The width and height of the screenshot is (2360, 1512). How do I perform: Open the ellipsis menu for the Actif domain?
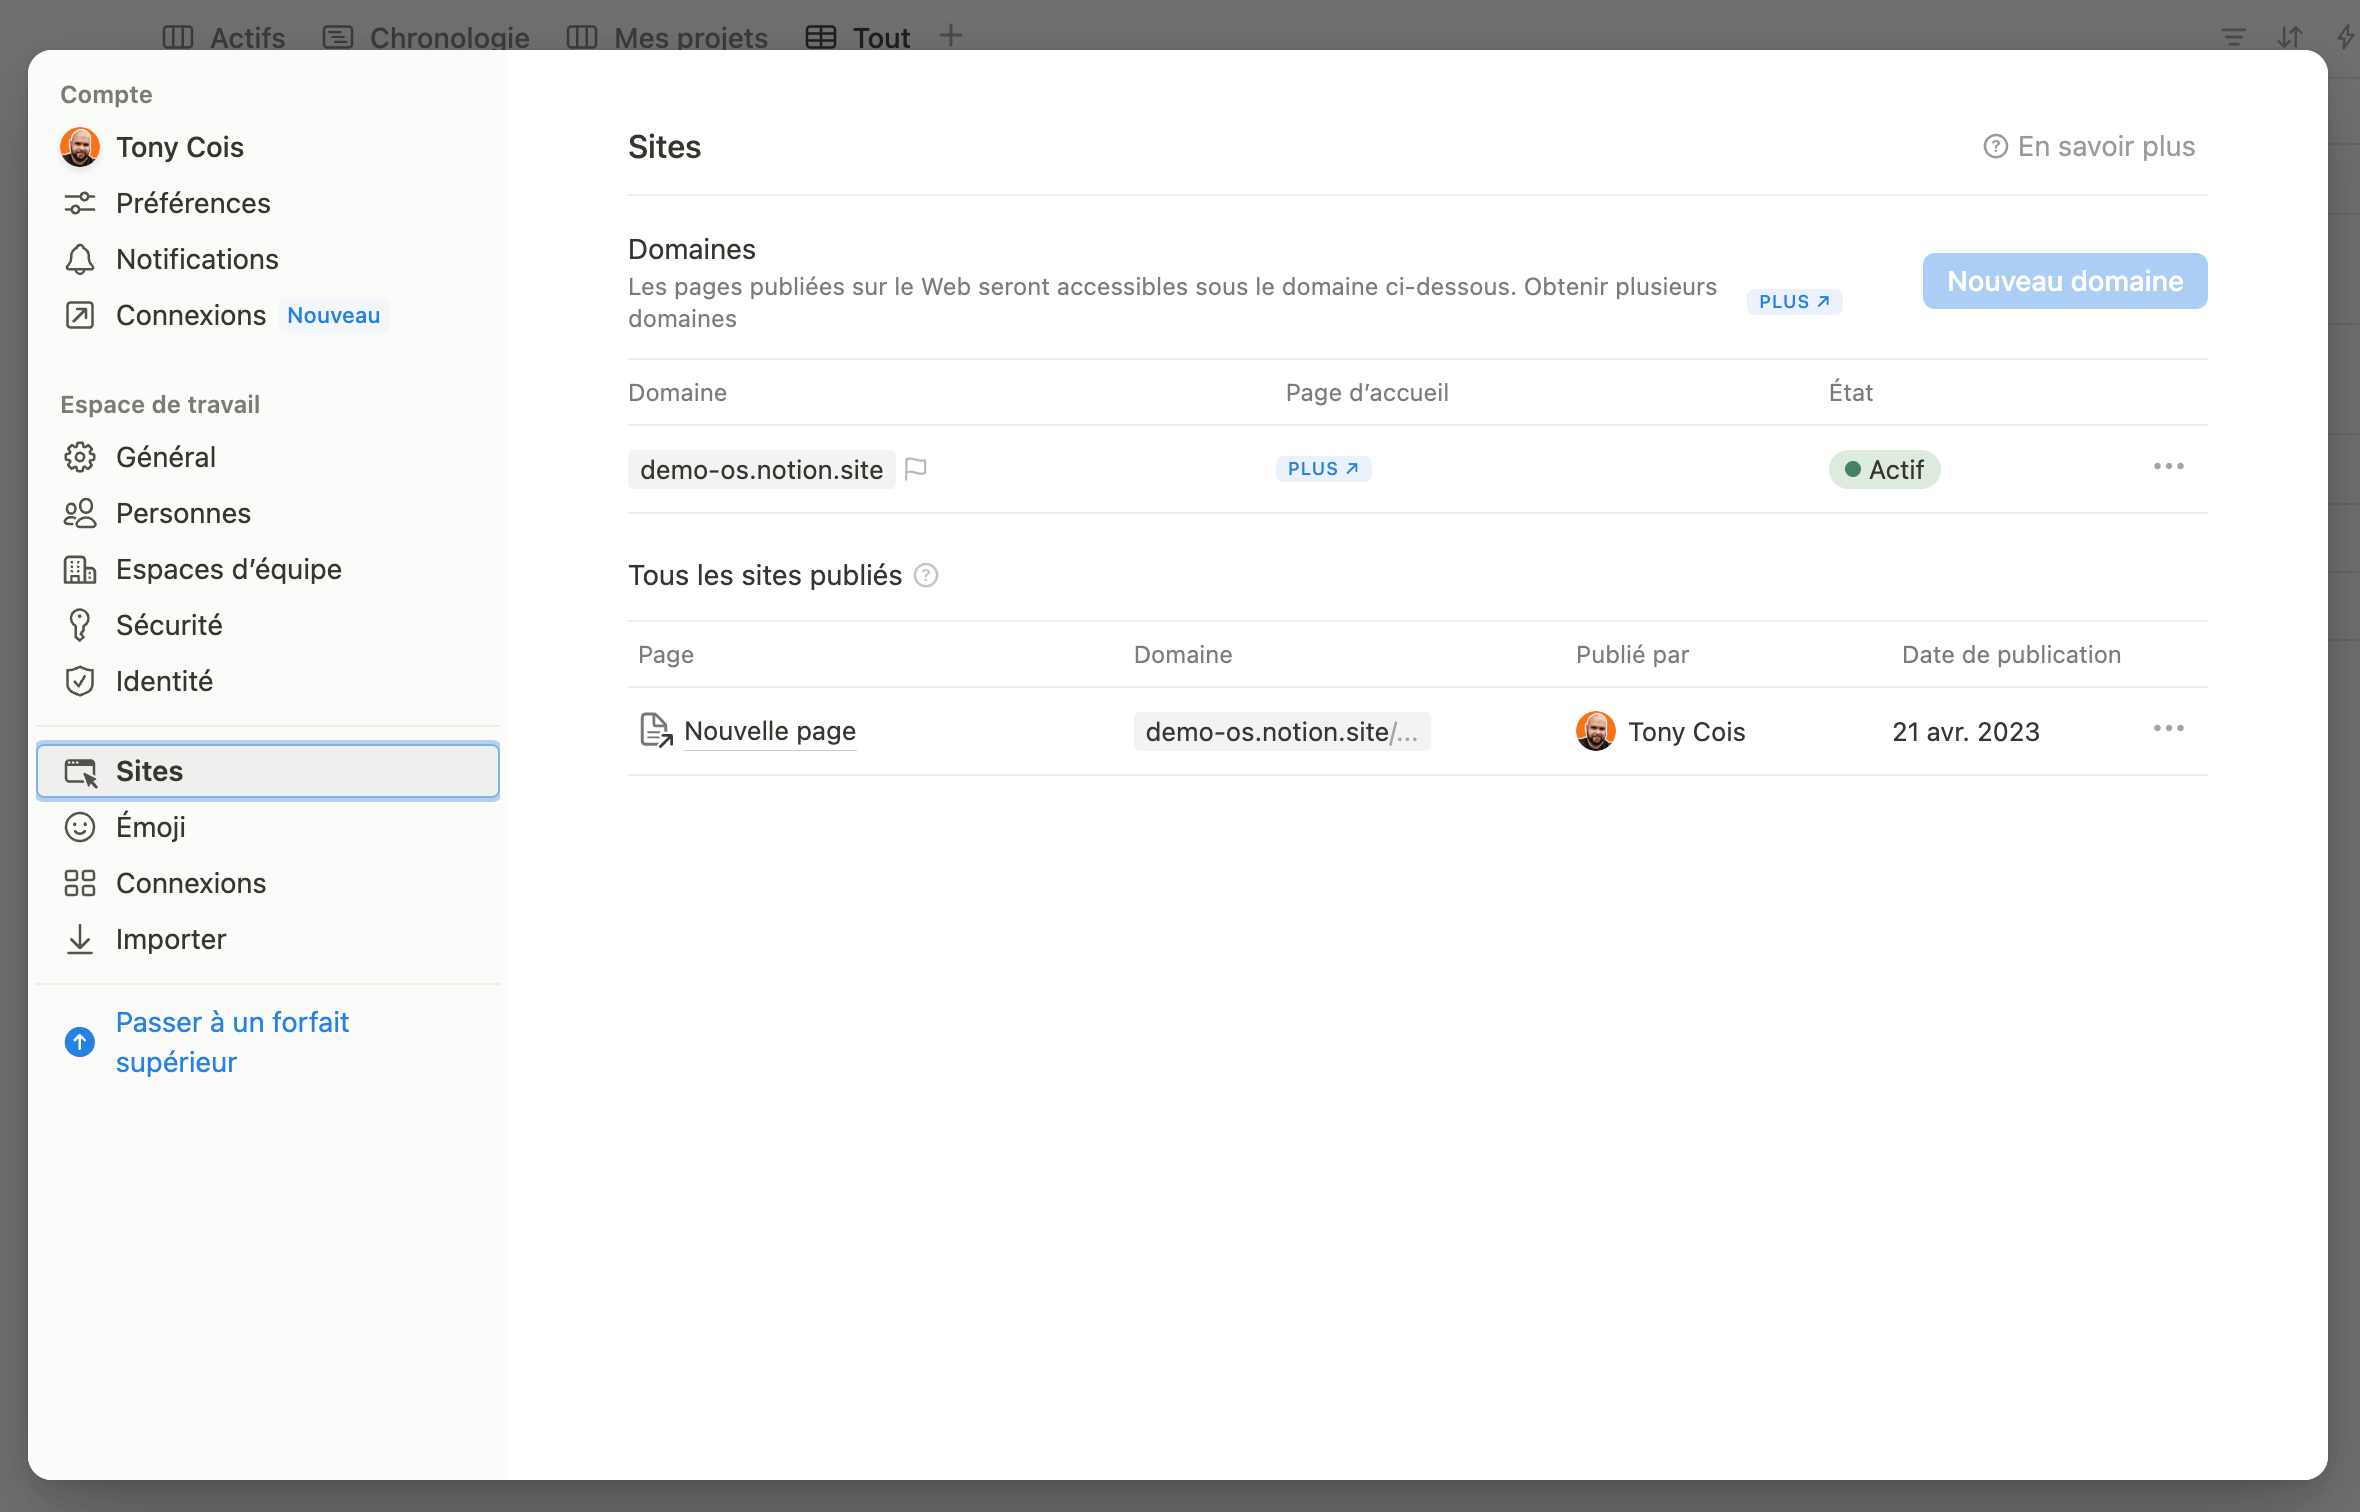(x=2168, y=466)
